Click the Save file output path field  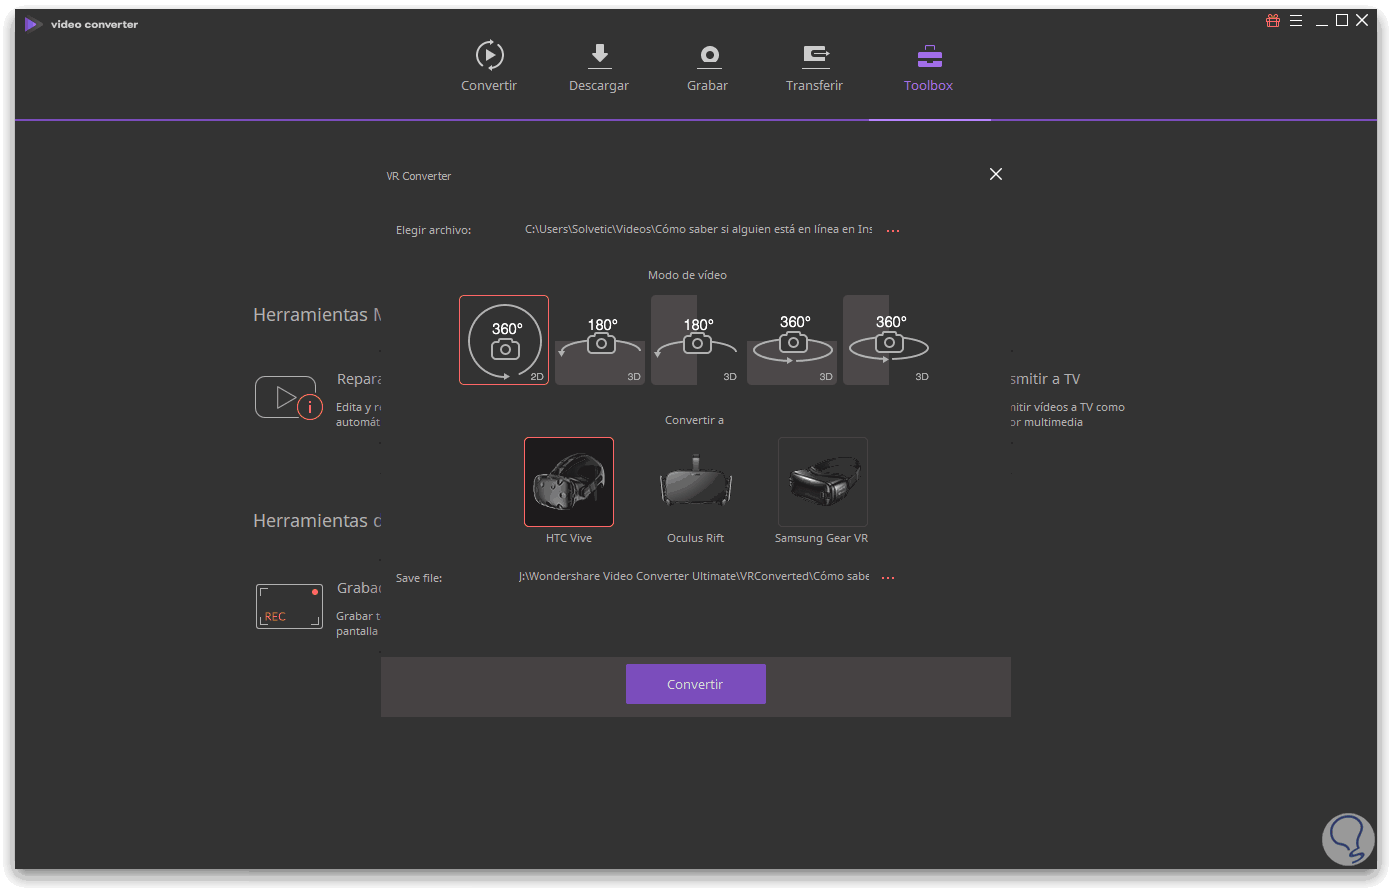pyautogui.click(x=694, y=577)
